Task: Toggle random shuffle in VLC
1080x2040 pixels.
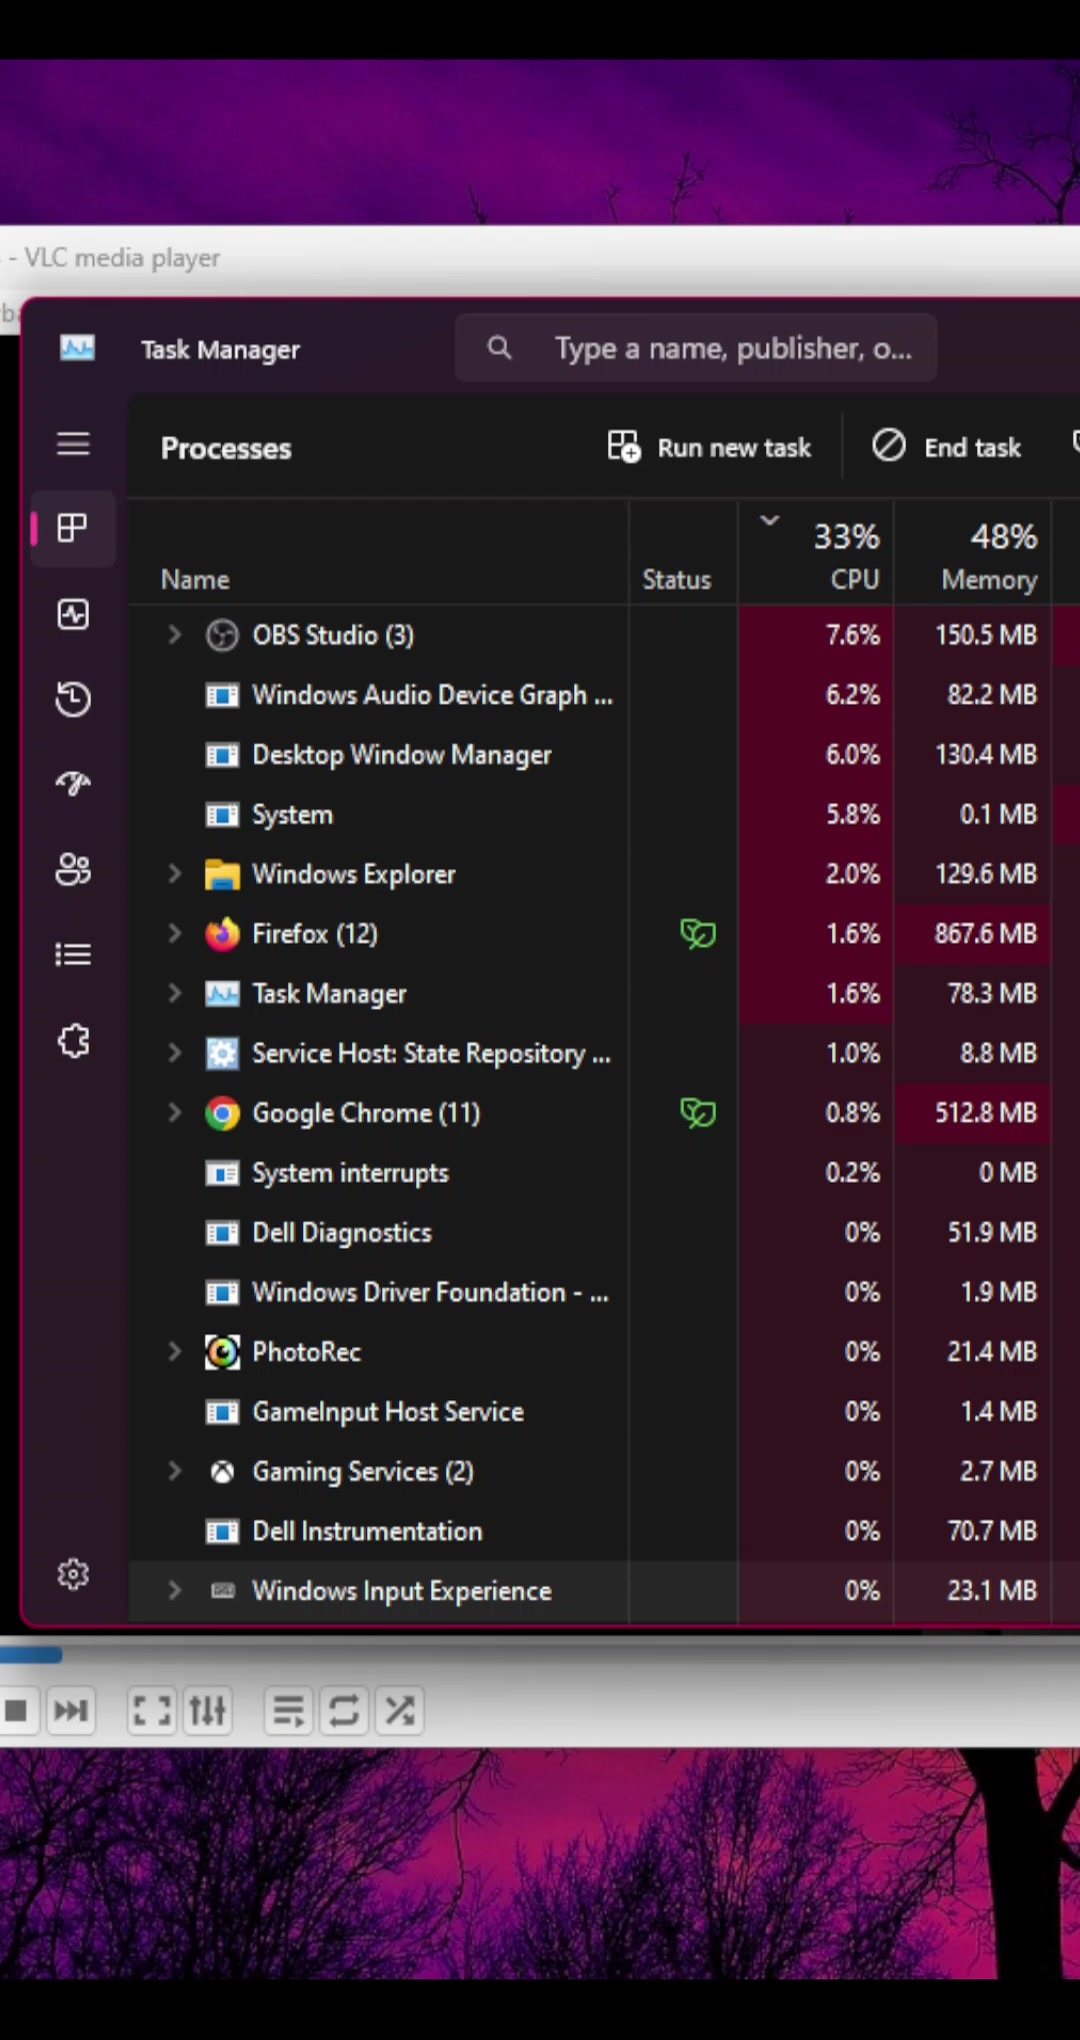Action: [399, 1710]
